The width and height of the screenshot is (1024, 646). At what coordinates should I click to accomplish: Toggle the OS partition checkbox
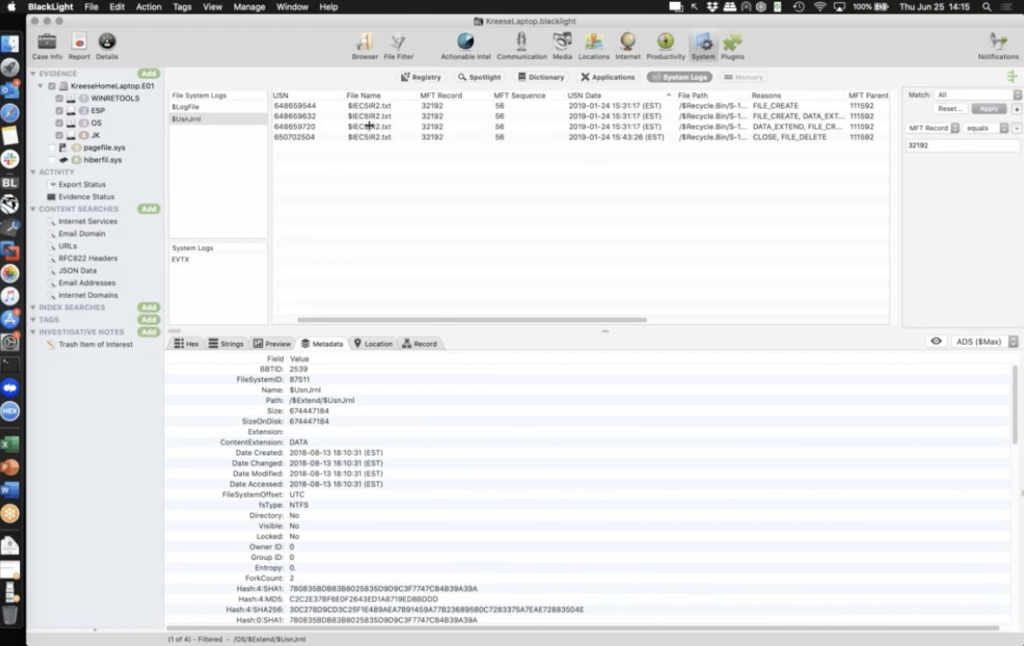59,123
